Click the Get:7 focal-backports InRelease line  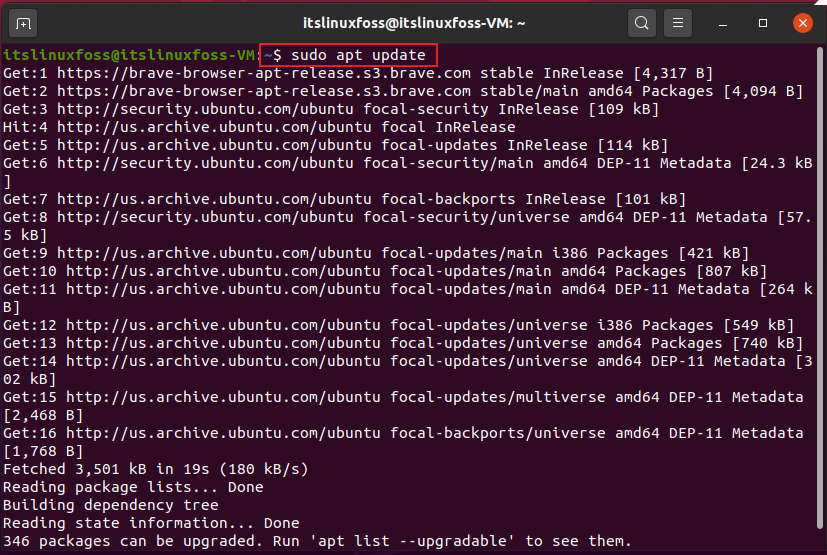344,199
